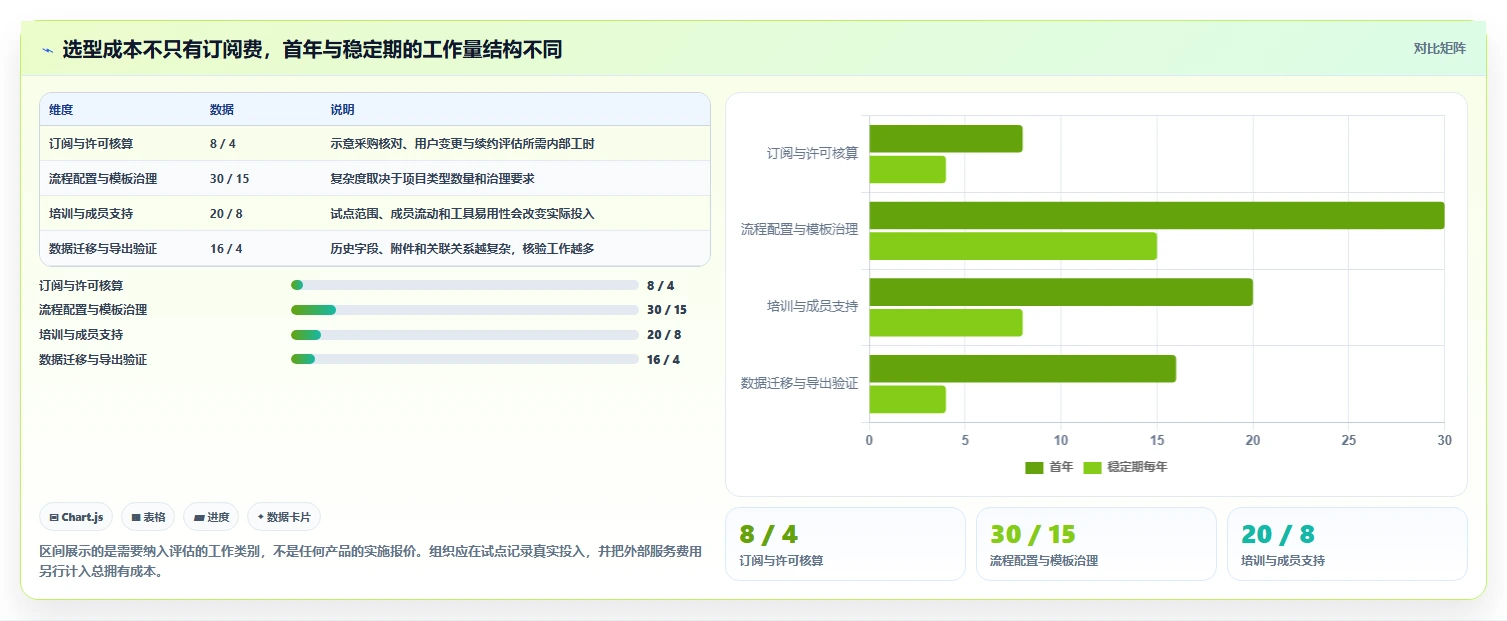Image resolution: width=1507 pixels, height=621 pixels.
Task: Select the 数据卡片 chip
Action: (284, 517)
